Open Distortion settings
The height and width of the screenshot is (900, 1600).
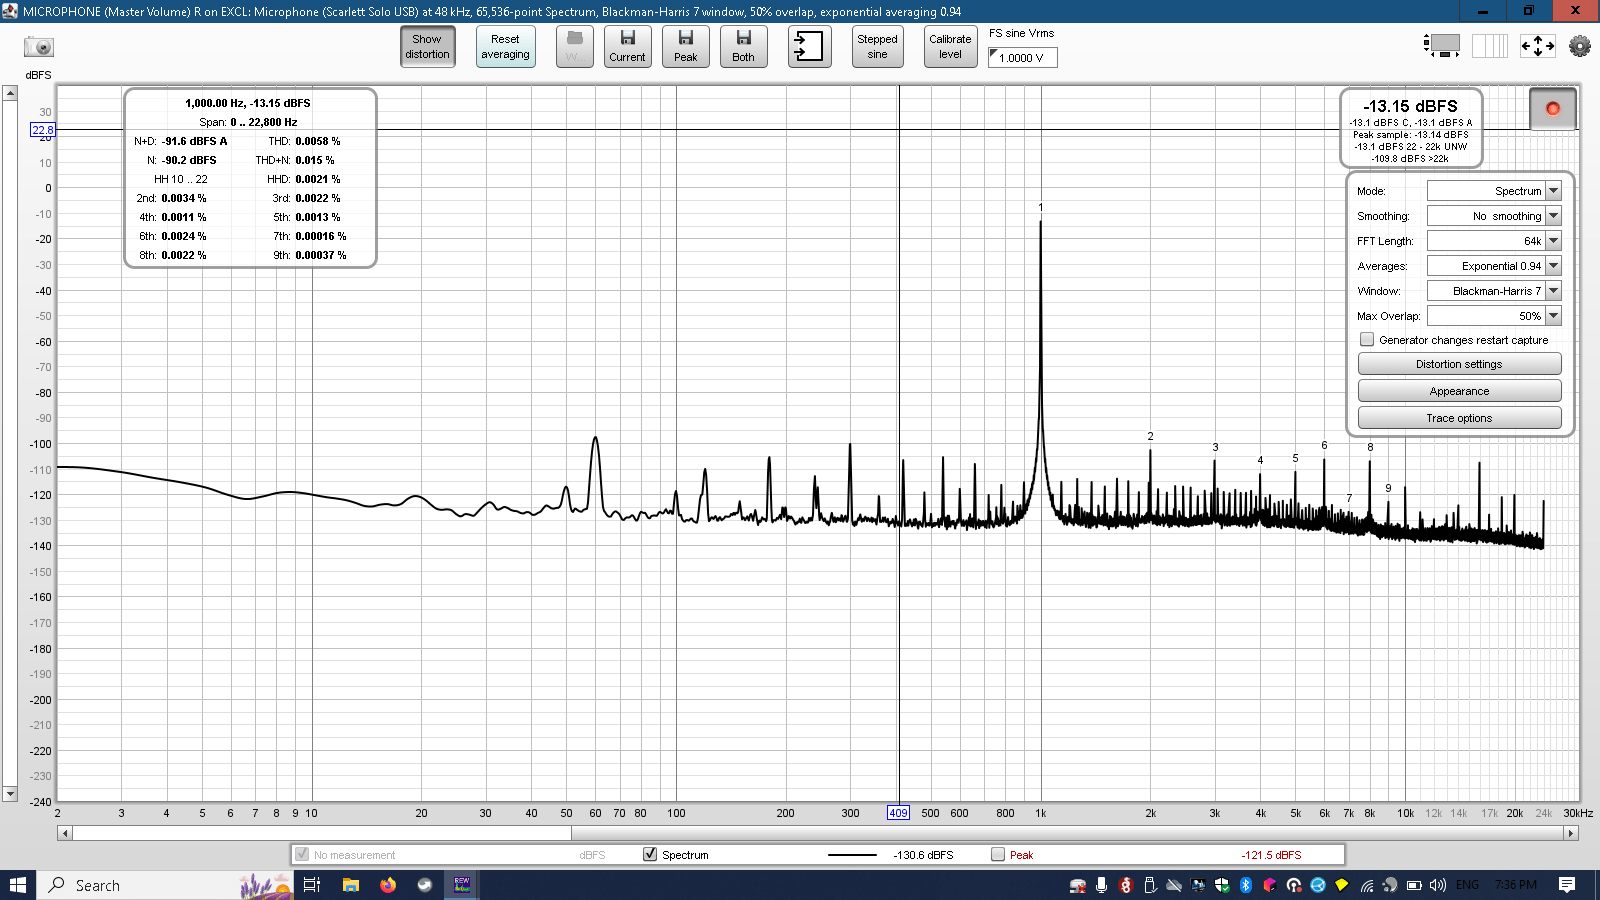[x=1459, y=364]
